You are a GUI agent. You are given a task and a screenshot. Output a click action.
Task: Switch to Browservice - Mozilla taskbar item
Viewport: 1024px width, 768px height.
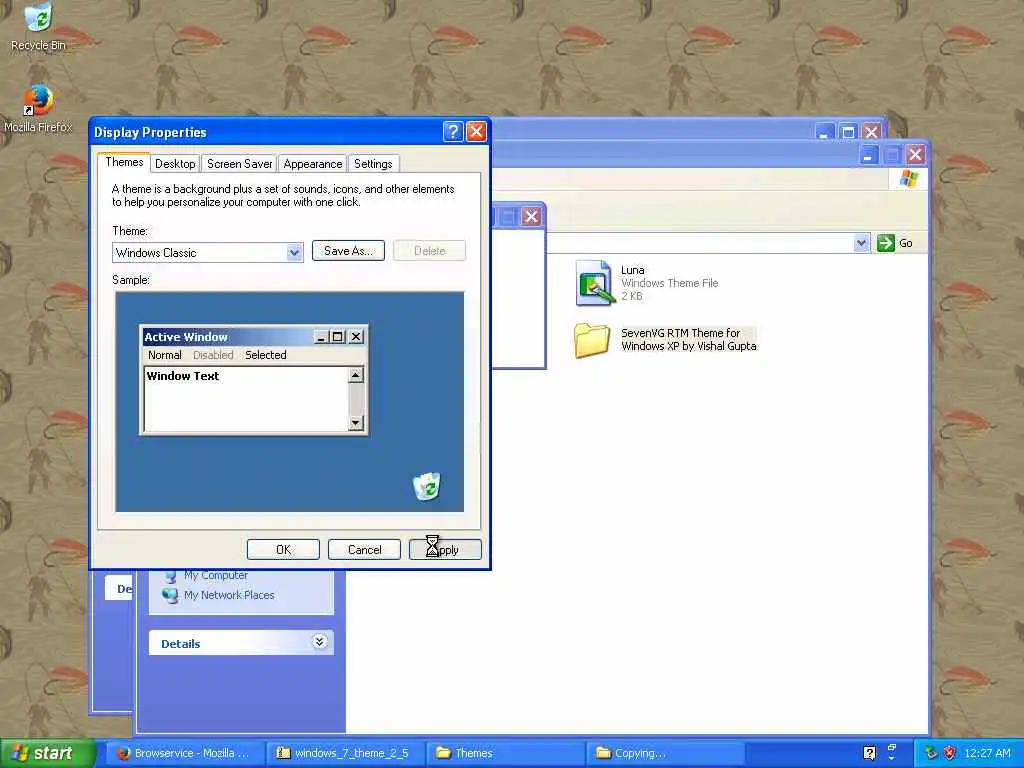click(185, 753)
